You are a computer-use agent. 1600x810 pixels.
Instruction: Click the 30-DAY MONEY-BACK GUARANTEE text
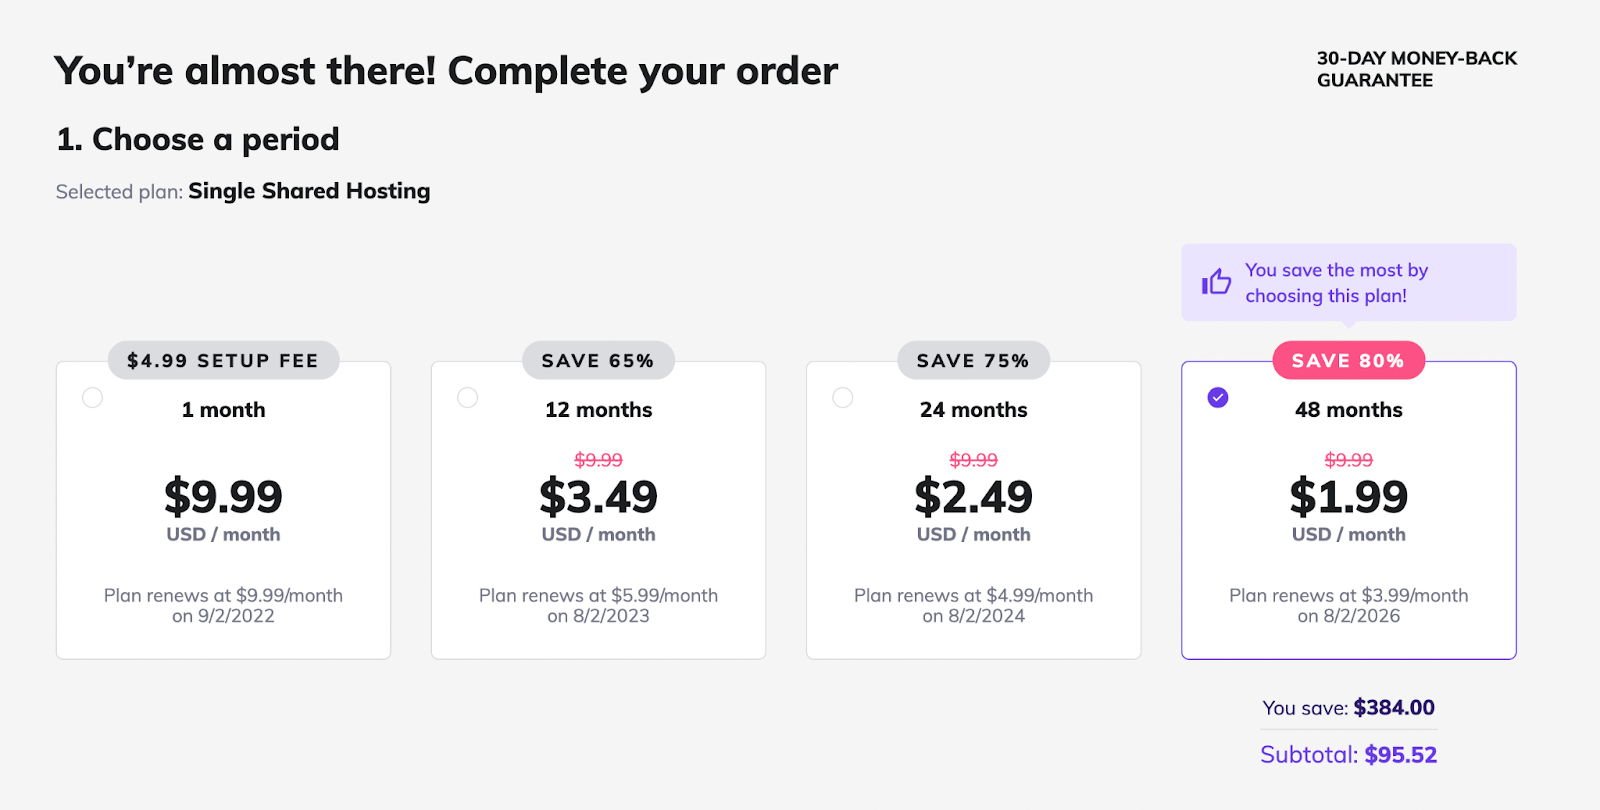1416,69
